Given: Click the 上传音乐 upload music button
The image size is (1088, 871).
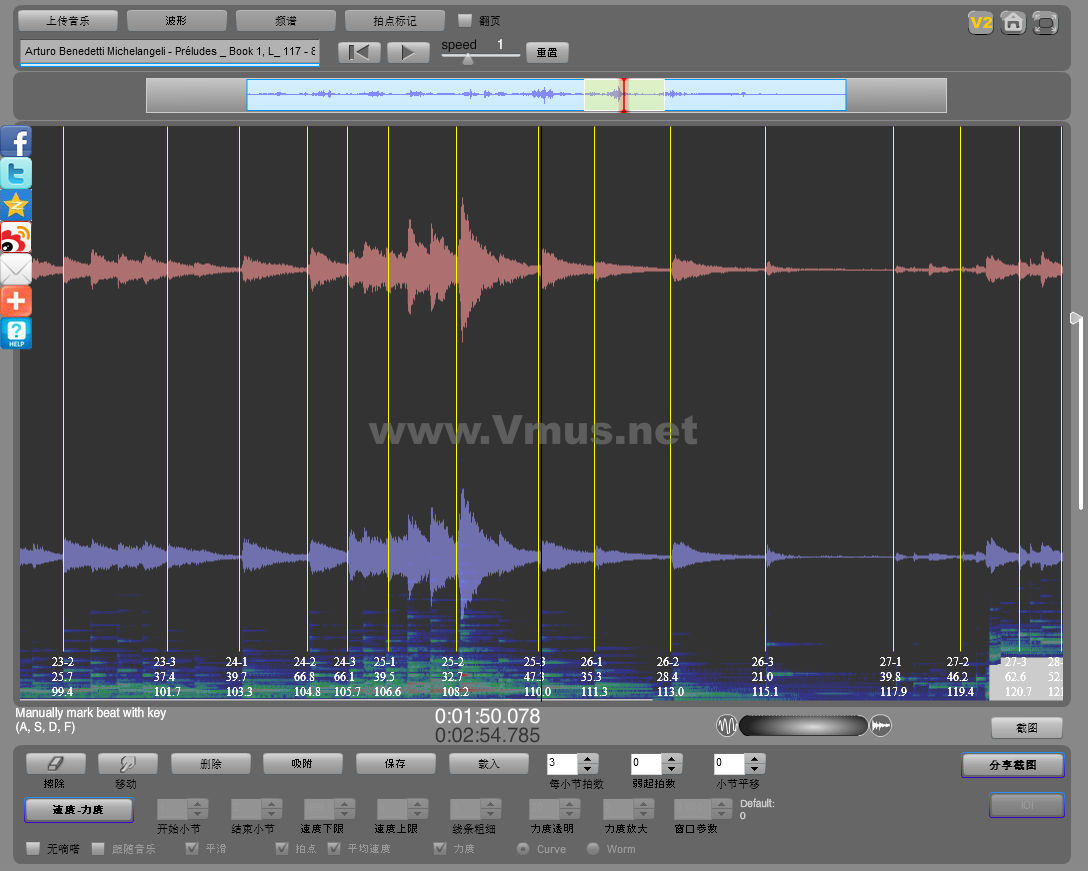Looking at the screenshot, I should point(68,20).
